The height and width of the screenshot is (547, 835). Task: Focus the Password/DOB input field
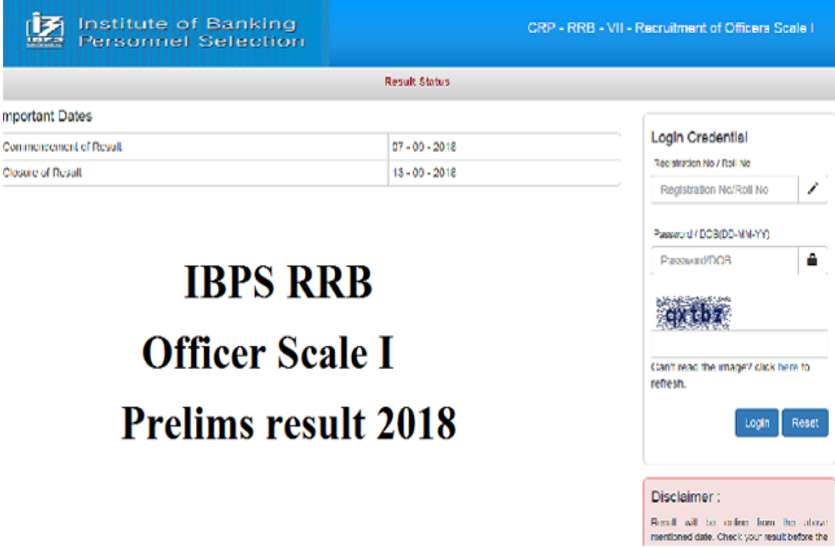(724, 260)
